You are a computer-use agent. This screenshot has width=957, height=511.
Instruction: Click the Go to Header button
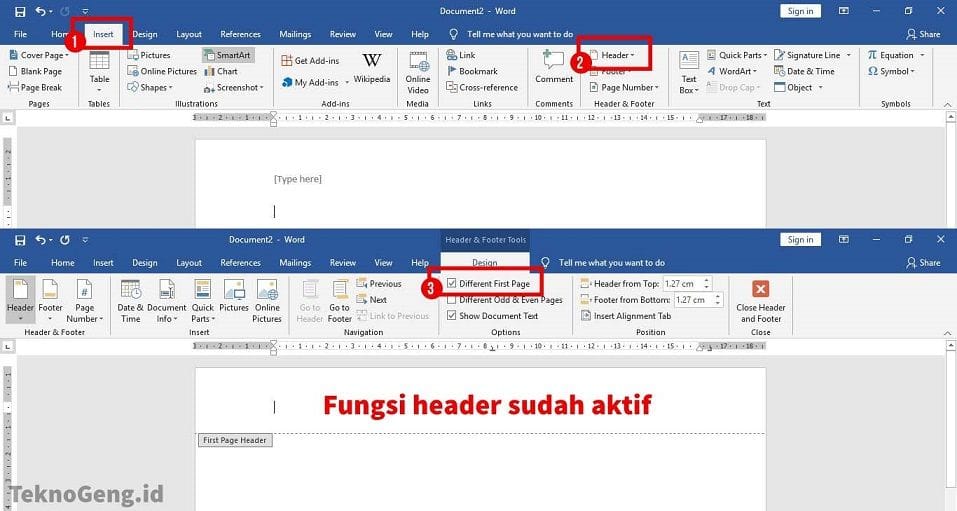click(x=309, y=300)
